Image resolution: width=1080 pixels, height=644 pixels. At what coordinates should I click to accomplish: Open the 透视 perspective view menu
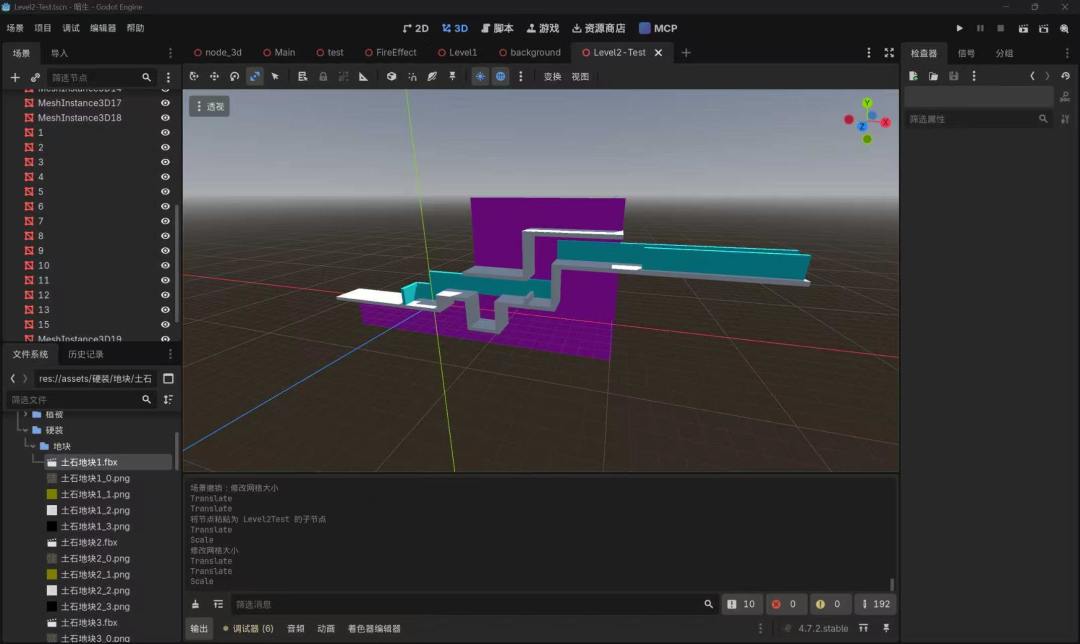point(209,107)
